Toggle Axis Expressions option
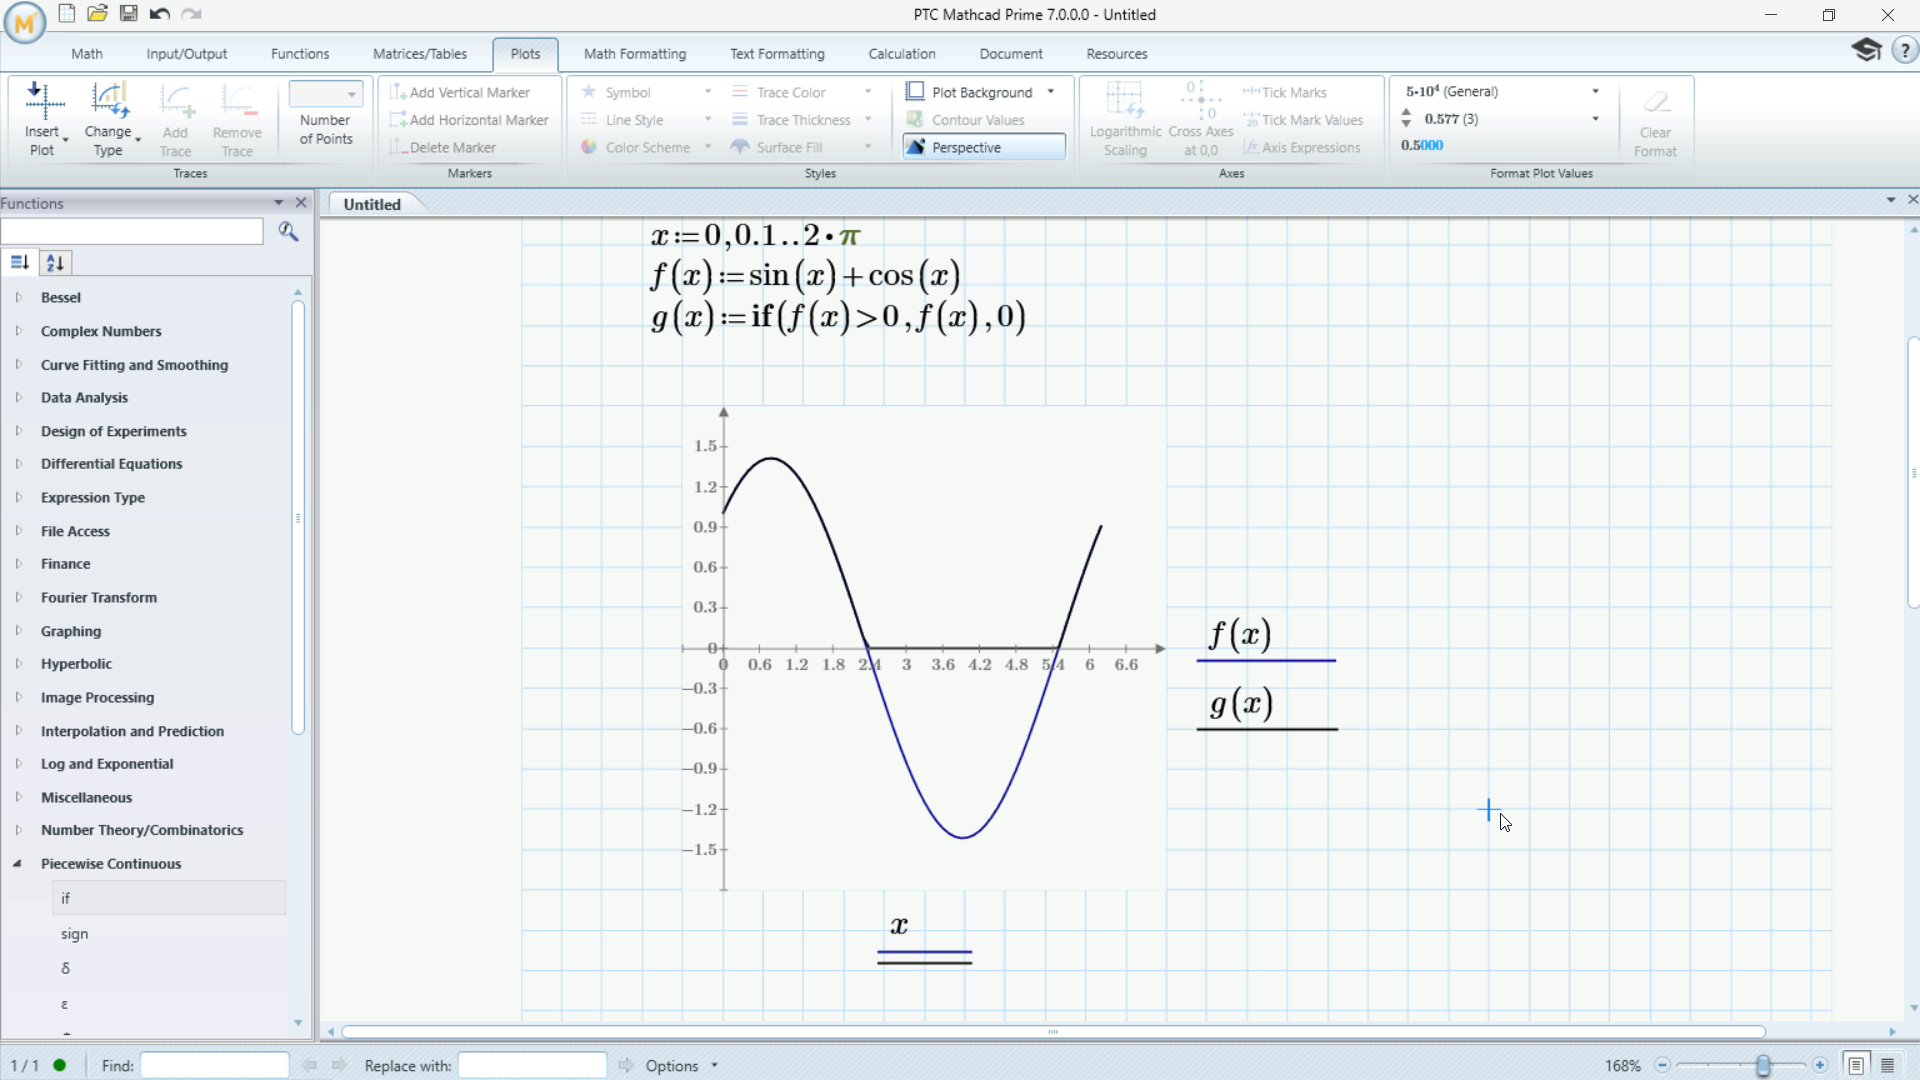This screenshot has width=1920, height=1080. (x=1302, y=147)
